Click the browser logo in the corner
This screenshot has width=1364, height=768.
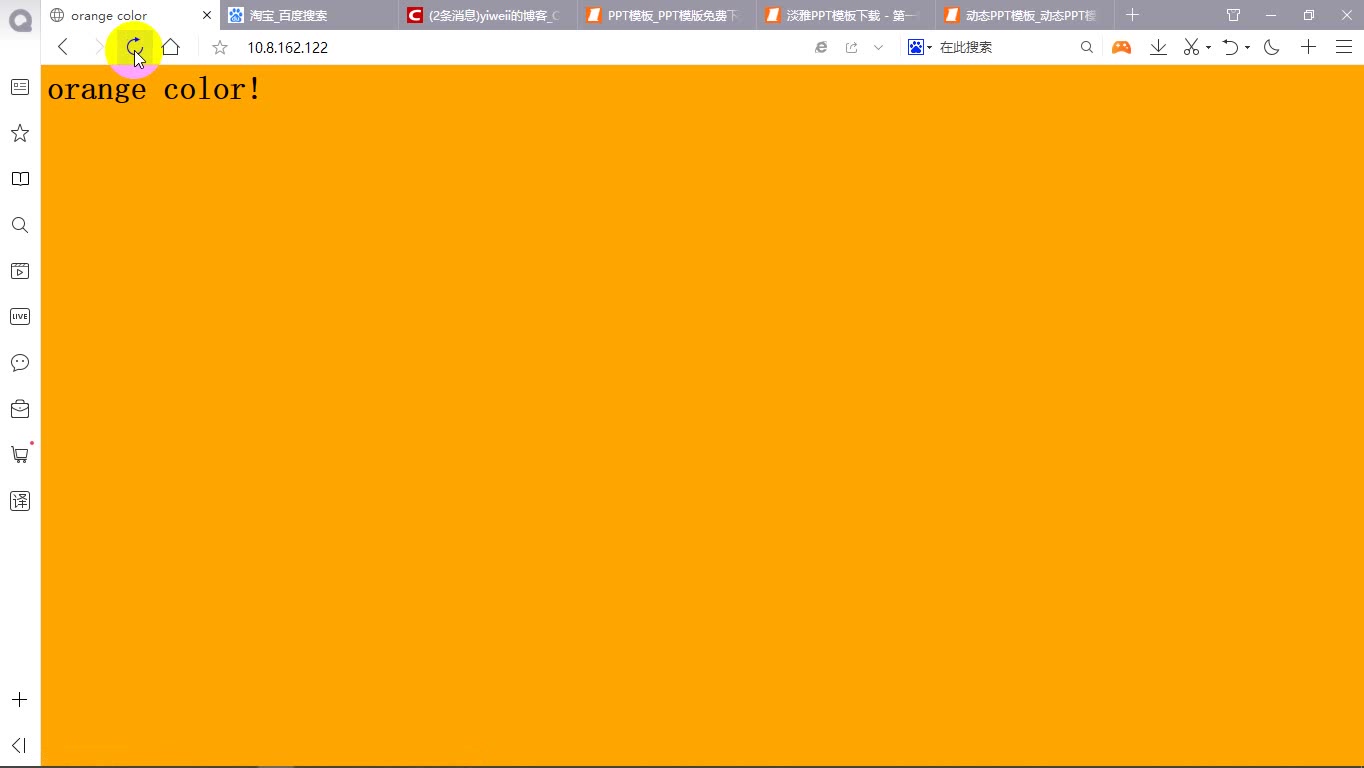click(20, 19)
